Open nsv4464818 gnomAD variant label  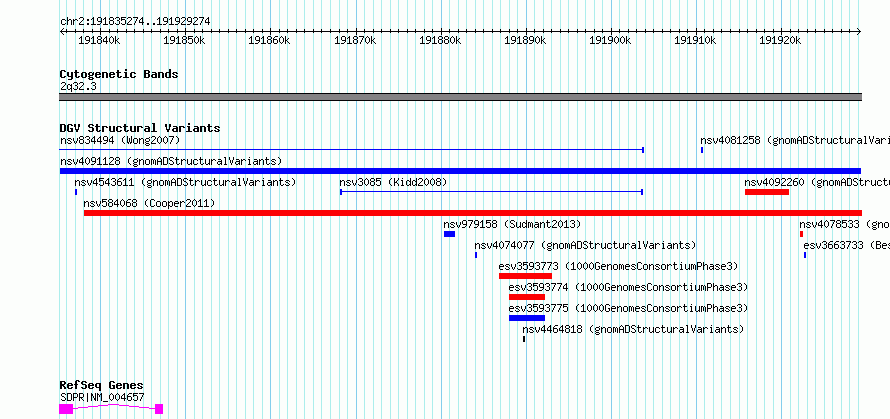(x=633, y=329)
